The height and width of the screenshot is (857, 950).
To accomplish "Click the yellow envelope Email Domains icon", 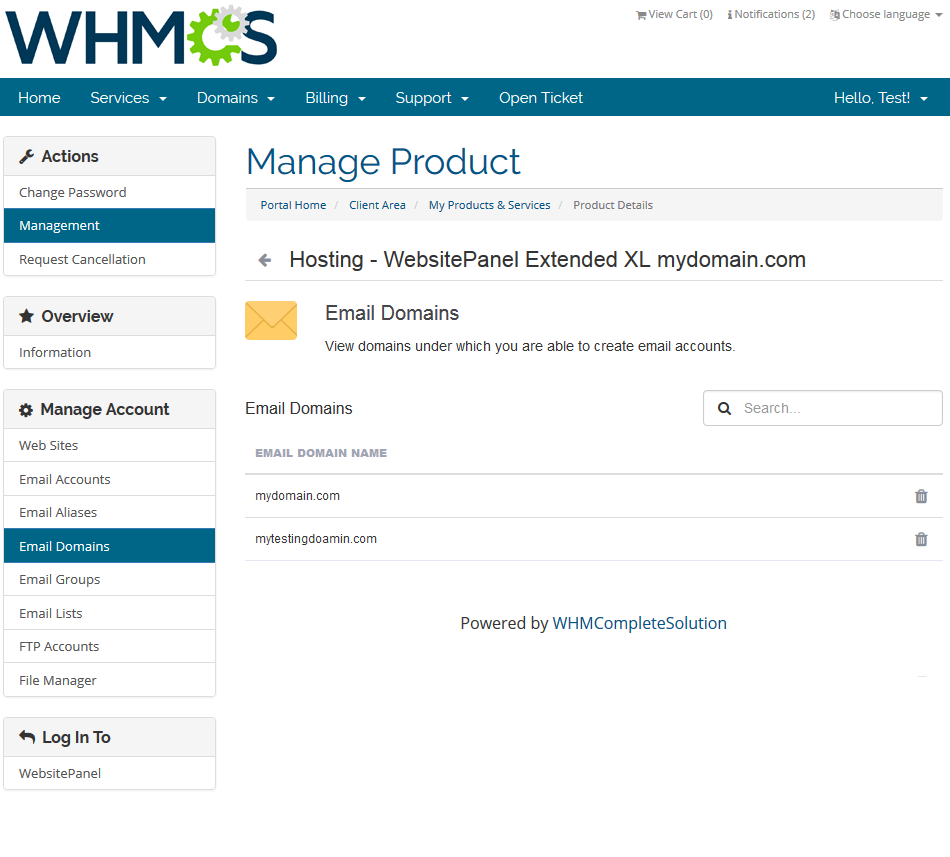I will click(x=271, y=320).
